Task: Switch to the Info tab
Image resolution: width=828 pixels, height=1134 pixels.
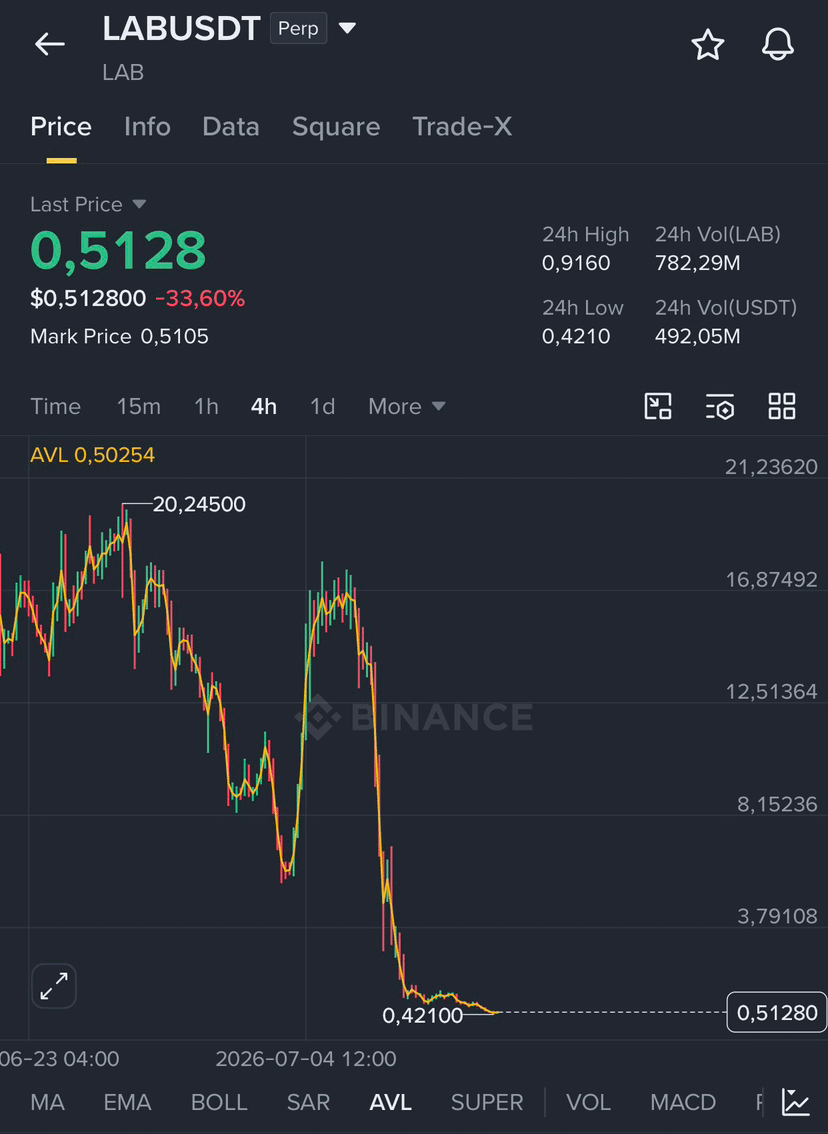Action: click(x=147, y=127)
